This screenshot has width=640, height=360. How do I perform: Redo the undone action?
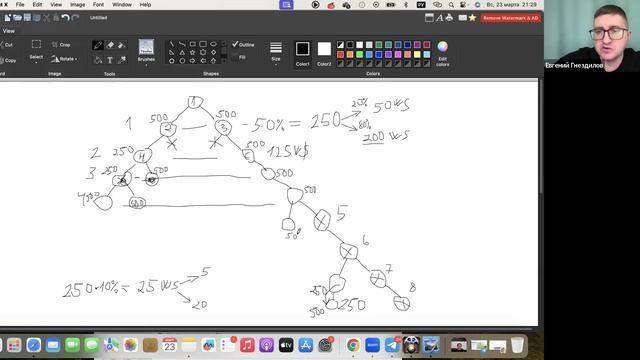pos(75,18)
